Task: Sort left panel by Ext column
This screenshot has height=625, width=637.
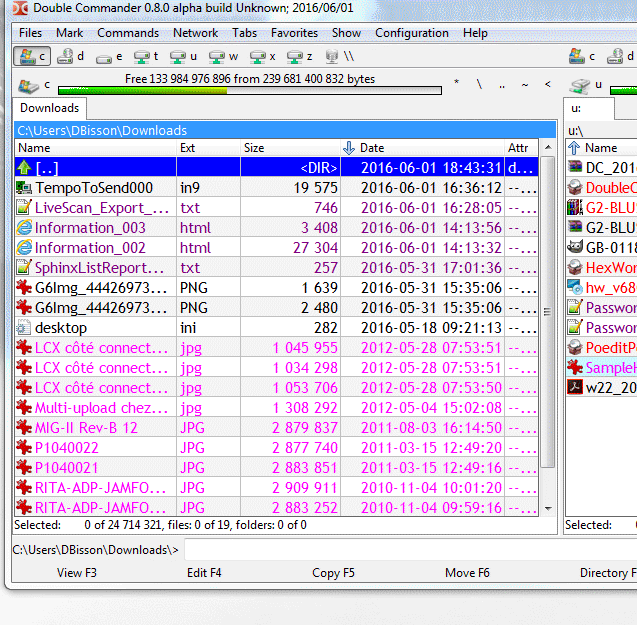Action: [208, 148]
